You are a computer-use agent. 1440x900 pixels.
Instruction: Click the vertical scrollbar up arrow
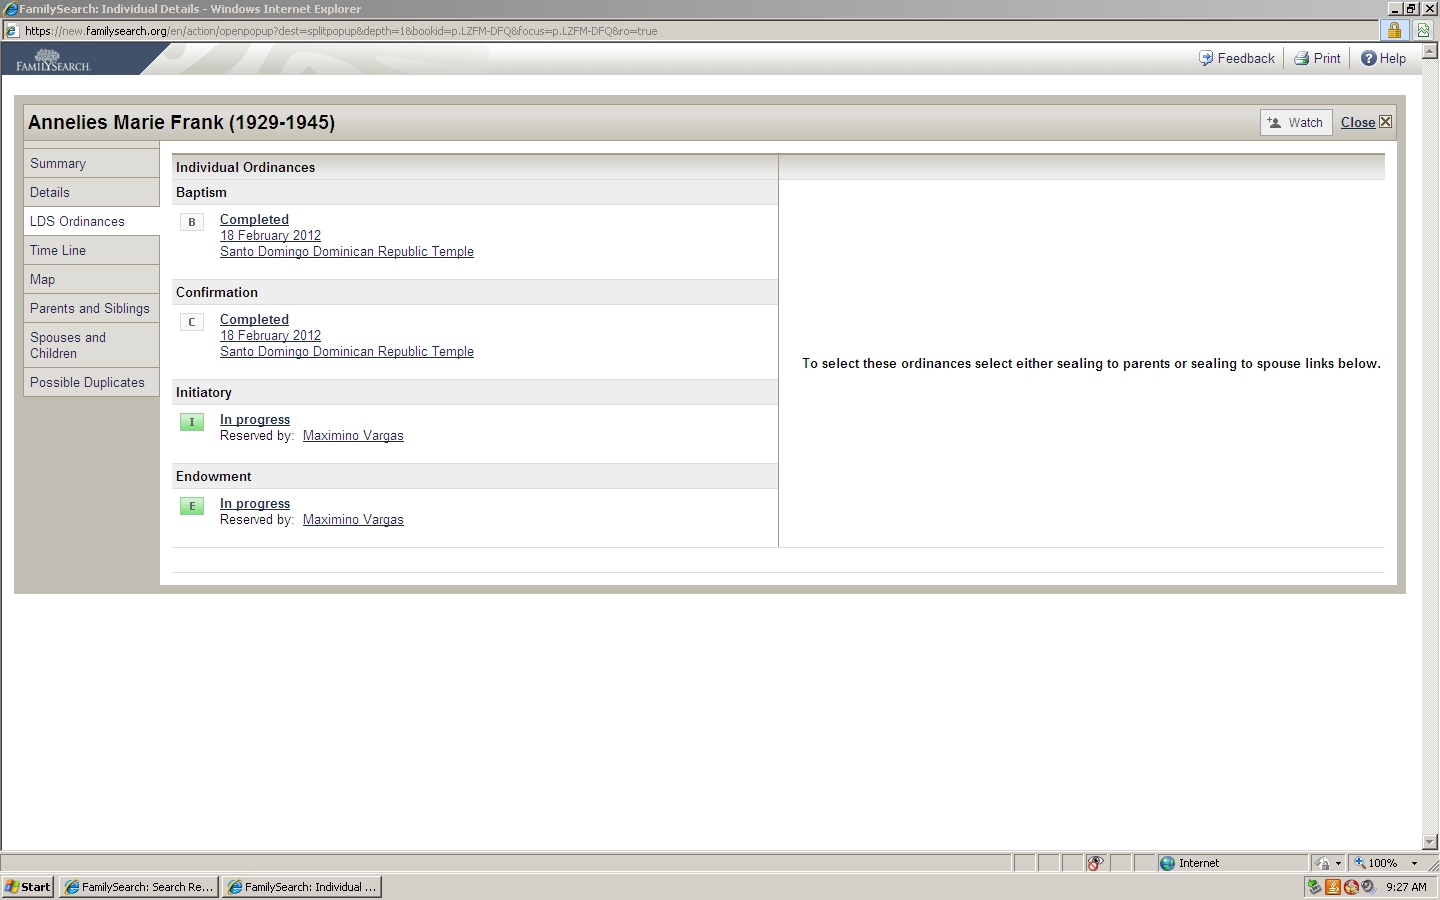click(1430, 50)
